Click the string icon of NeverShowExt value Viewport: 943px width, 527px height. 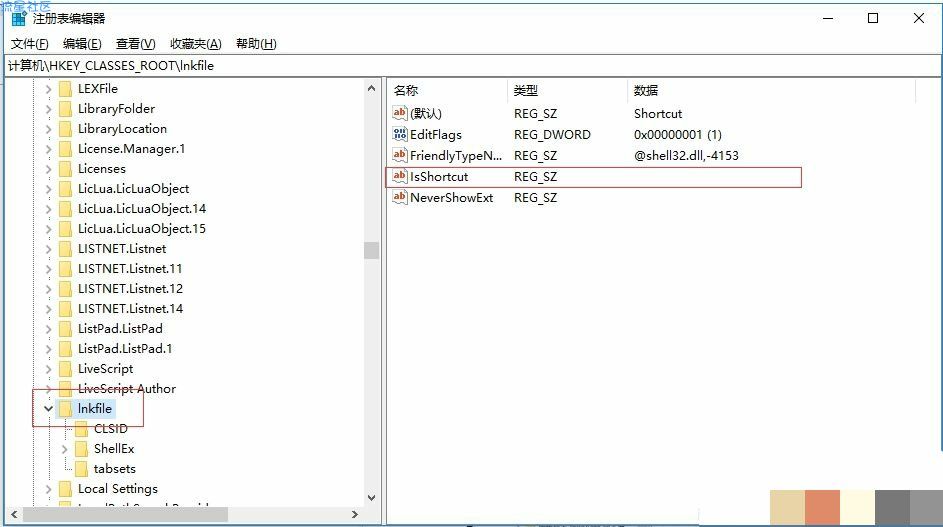click(x=400, y=197)
